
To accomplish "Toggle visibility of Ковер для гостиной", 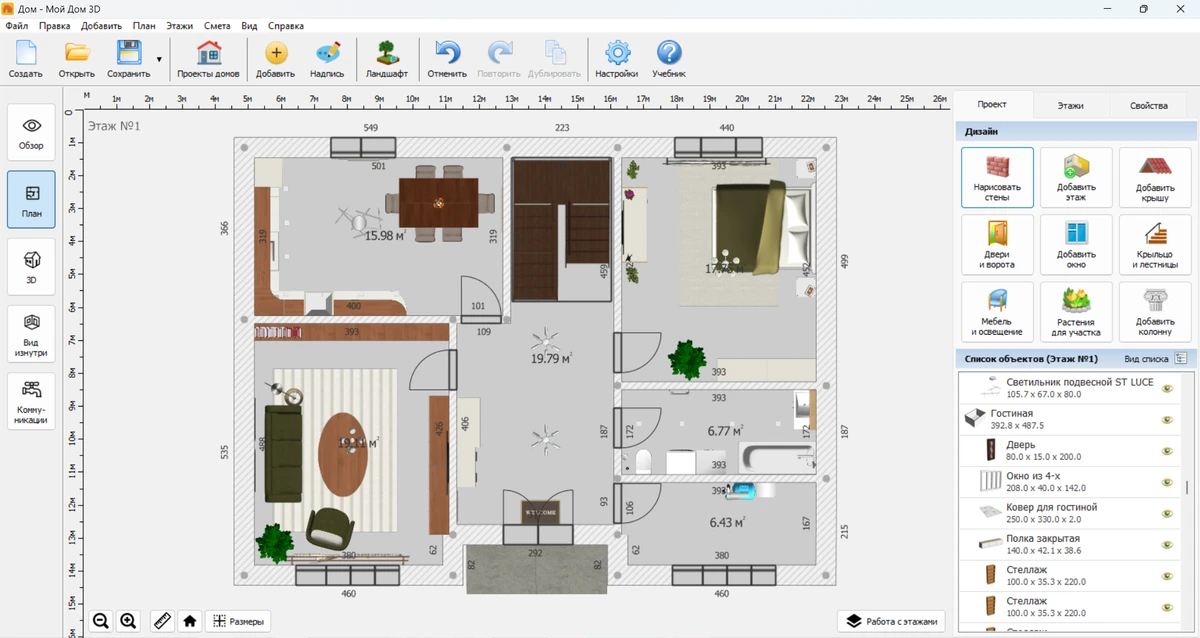I will (x=1166, y=514).
